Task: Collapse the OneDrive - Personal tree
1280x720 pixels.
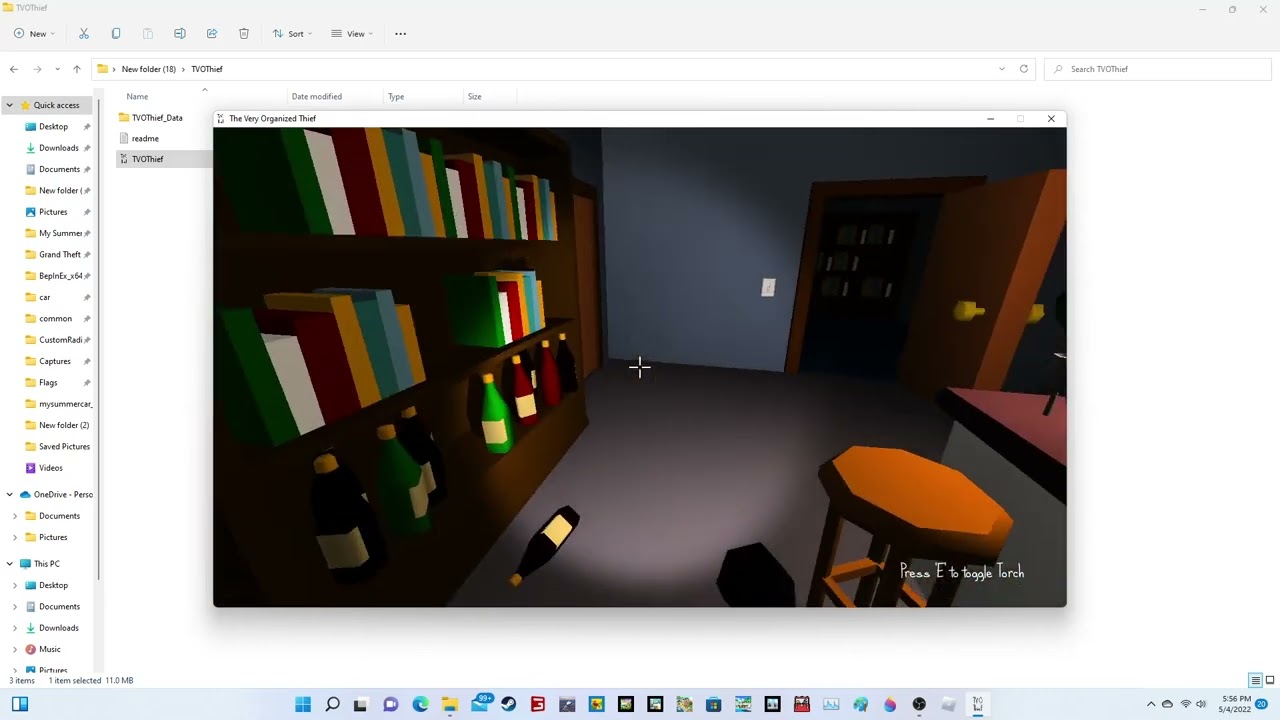Action: (x=10, y=495)
